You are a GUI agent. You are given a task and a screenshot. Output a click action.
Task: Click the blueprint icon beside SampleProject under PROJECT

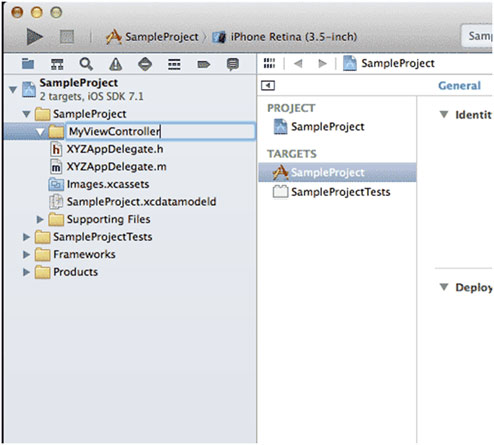pos(280,127)
